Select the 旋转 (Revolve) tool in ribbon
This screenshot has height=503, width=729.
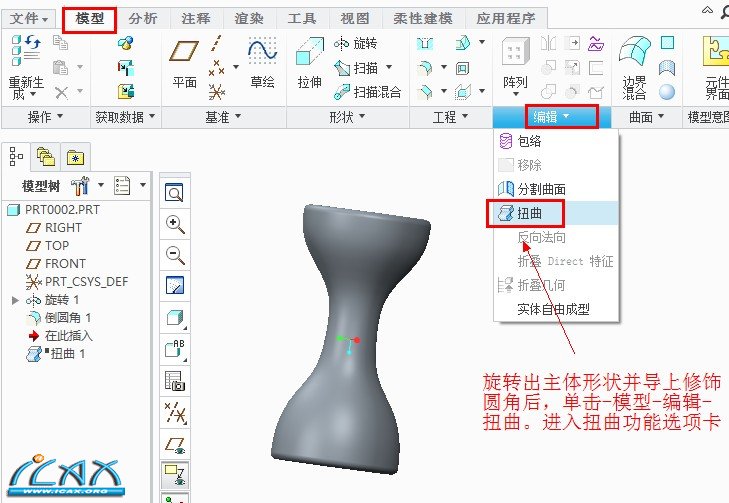[356, 44]
